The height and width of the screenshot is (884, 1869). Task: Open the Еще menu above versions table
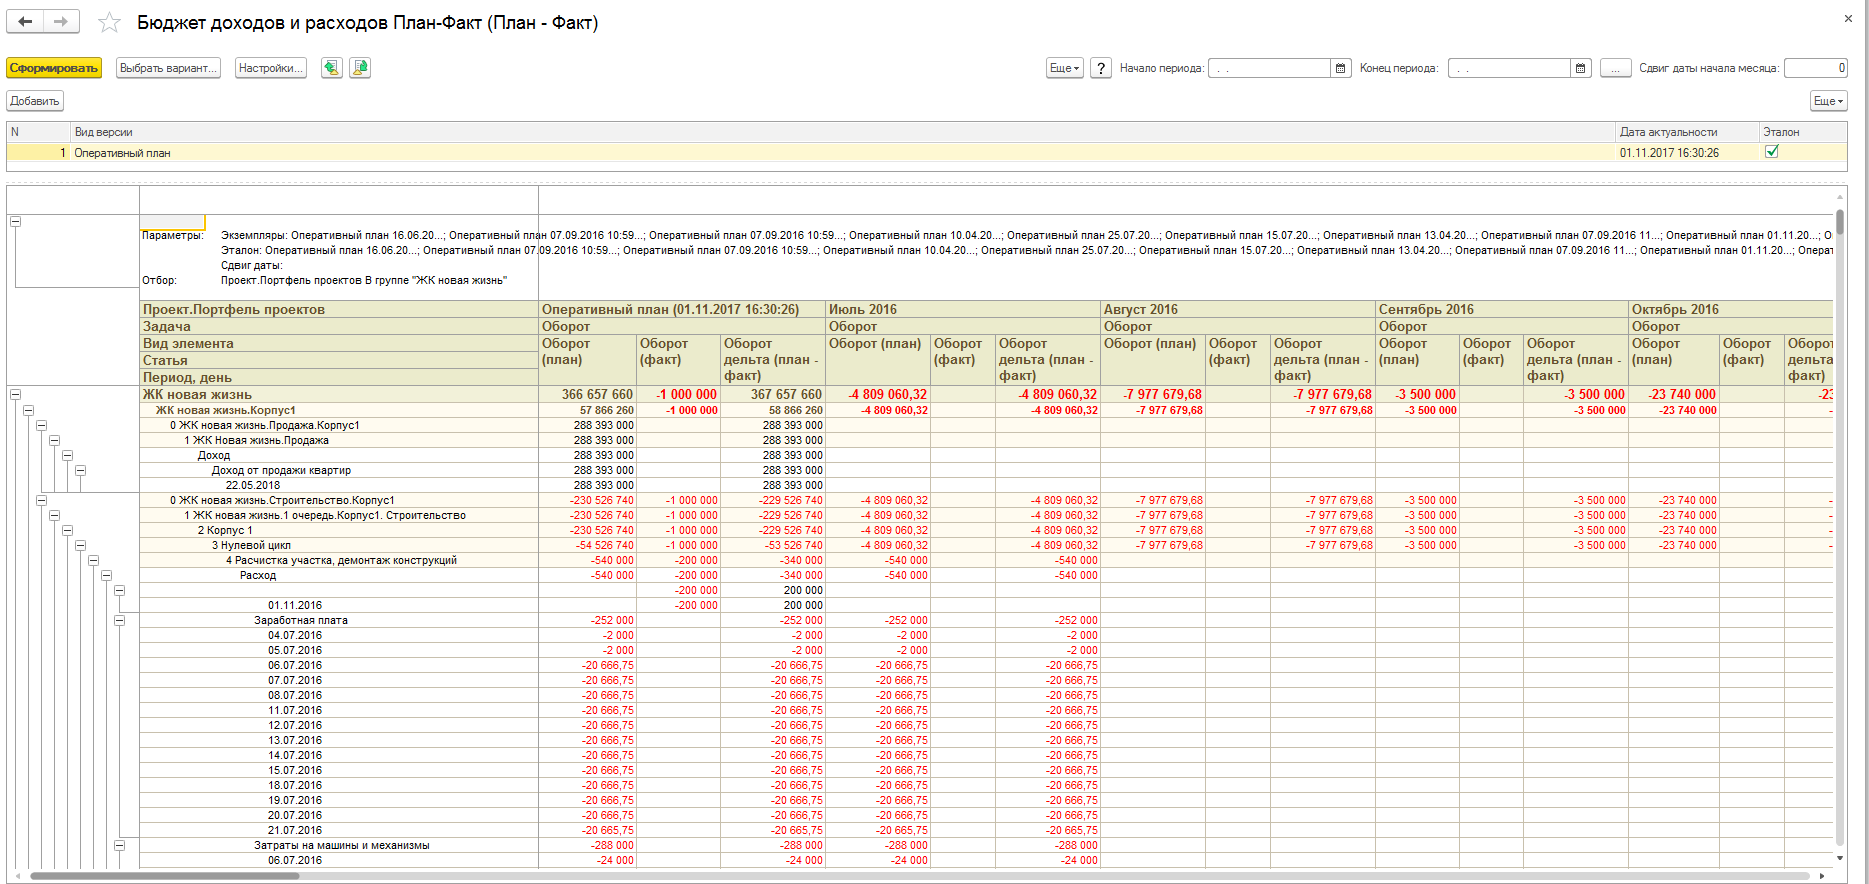click(x=1828, y=101)
